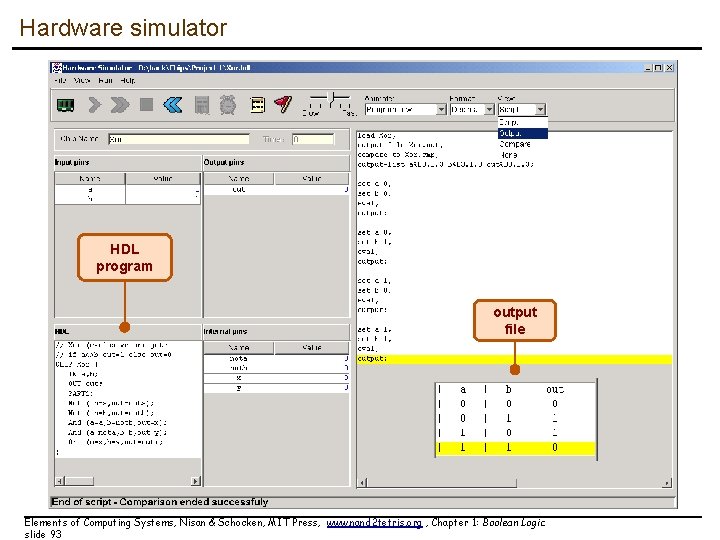Click the 'End of script' status bar message
Image resolution: width=720 pixels, height=540 pixels.
tap(159, 502)
